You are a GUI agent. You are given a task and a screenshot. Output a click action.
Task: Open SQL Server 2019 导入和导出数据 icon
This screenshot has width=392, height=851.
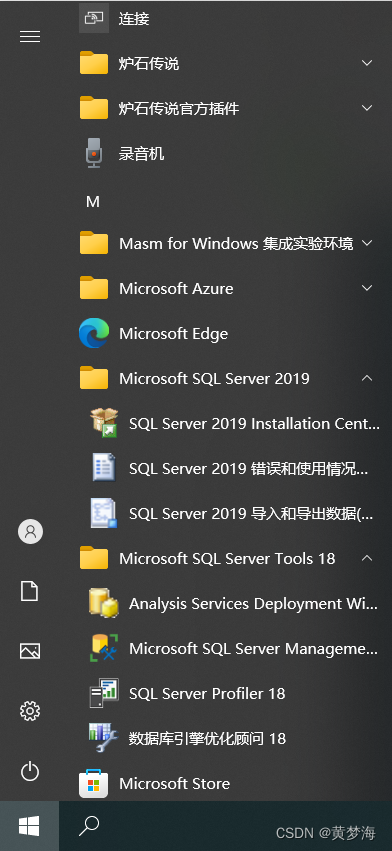(x=104, y=513)
